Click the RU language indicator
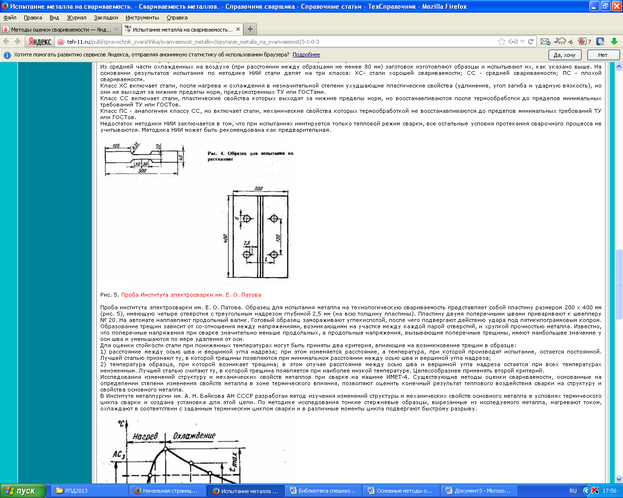This screenshot has height=498, width=623. (x=573, y=491)
